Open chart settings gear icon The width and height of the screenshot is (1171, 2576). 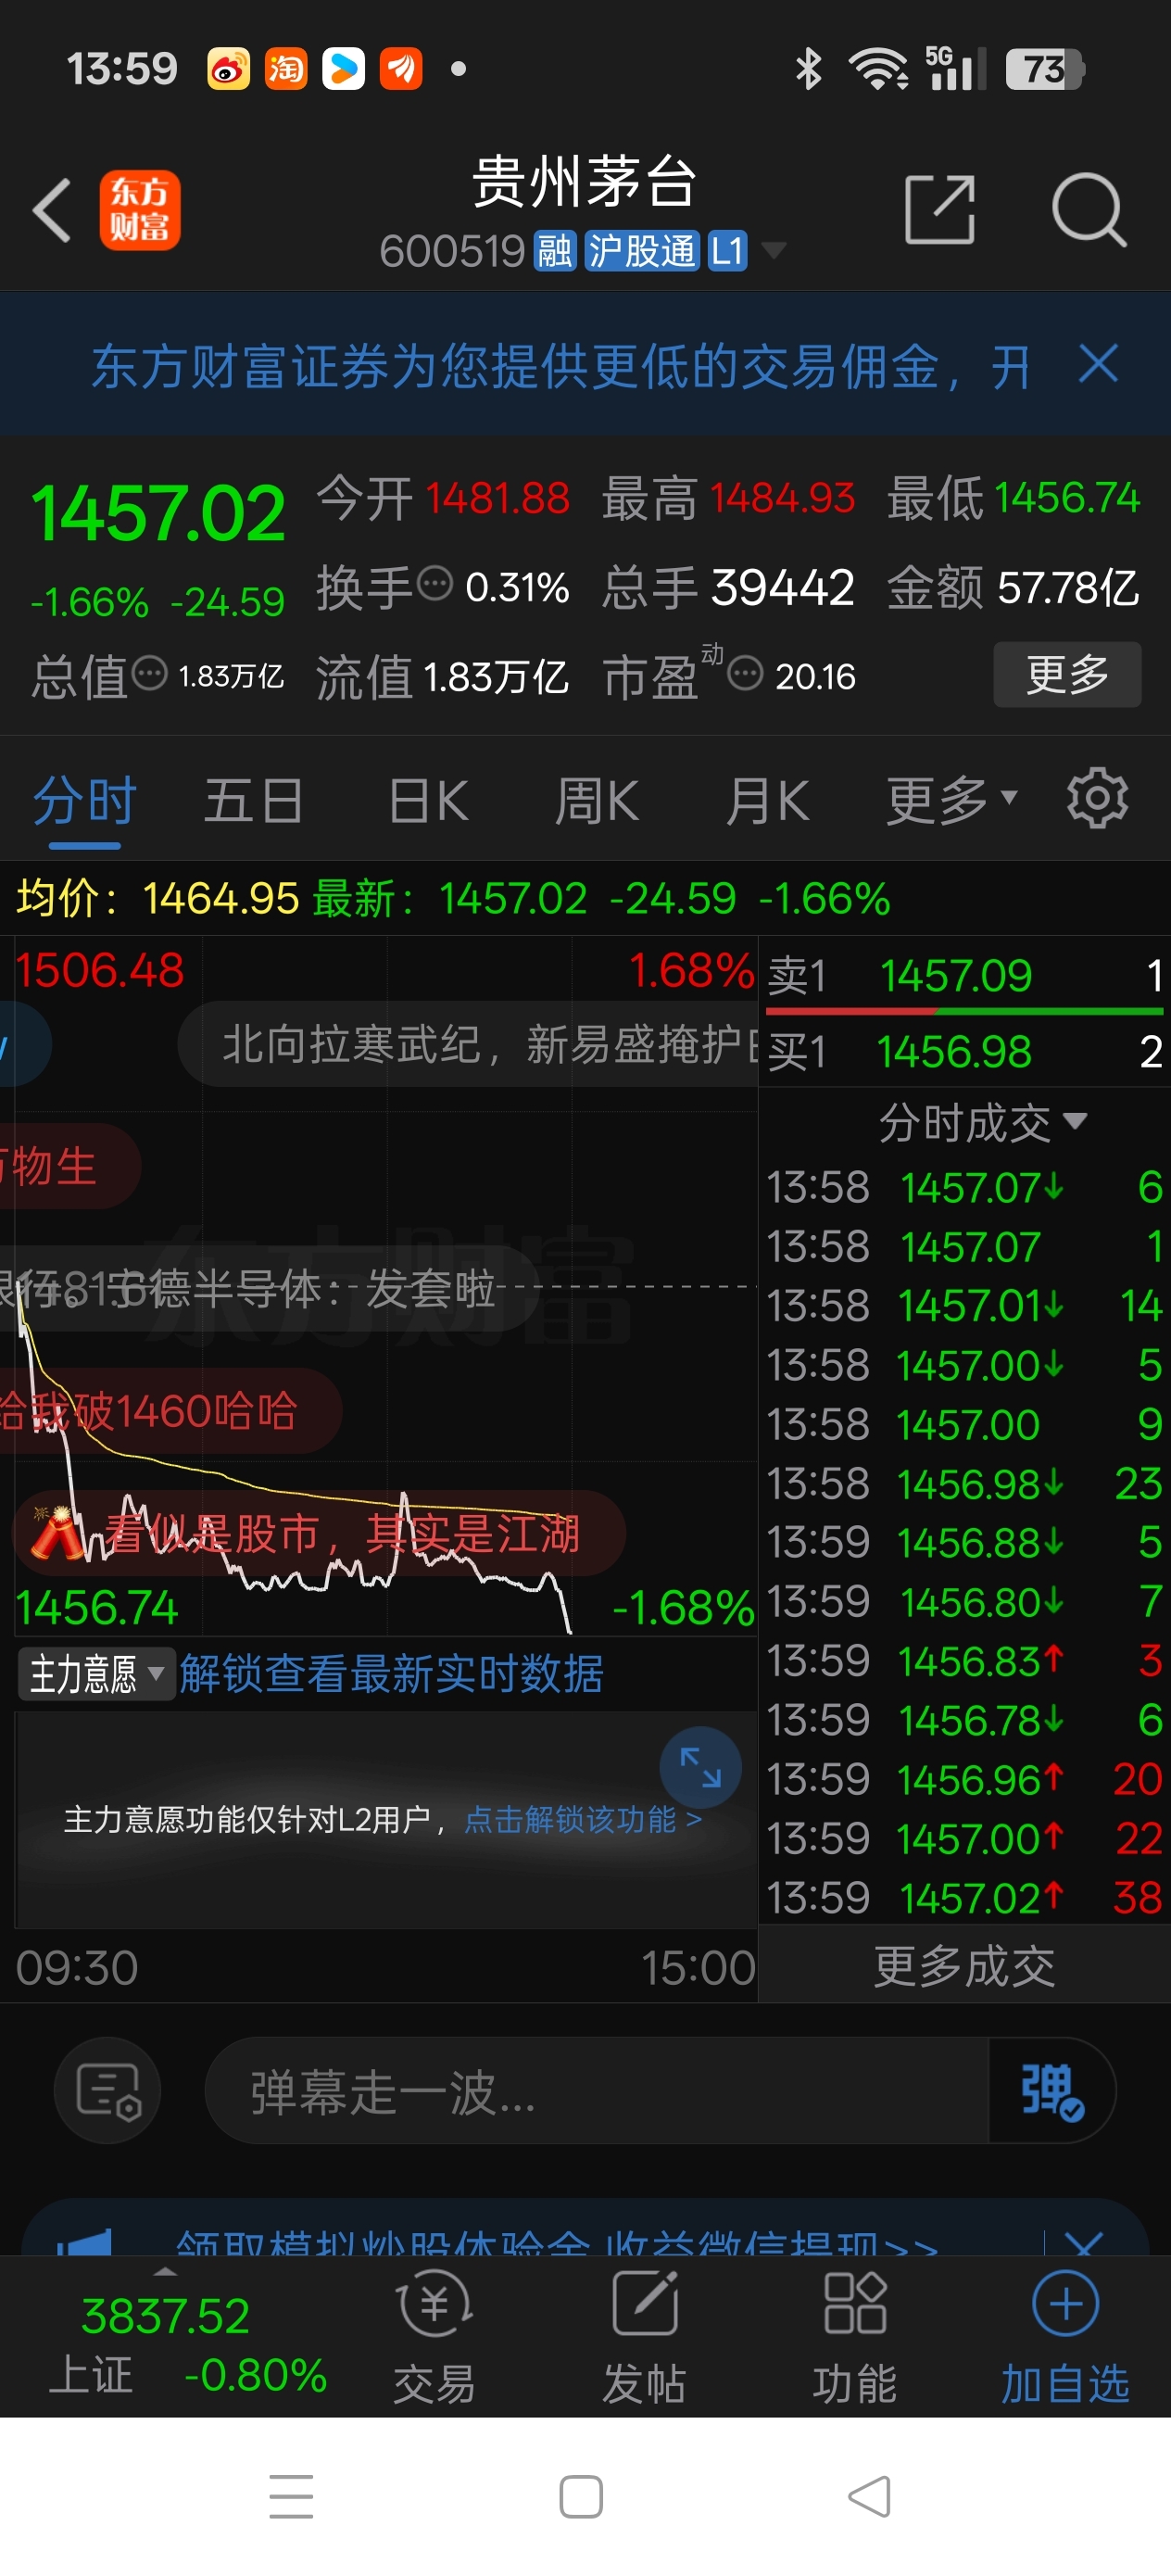click(x=1097, y=798)
